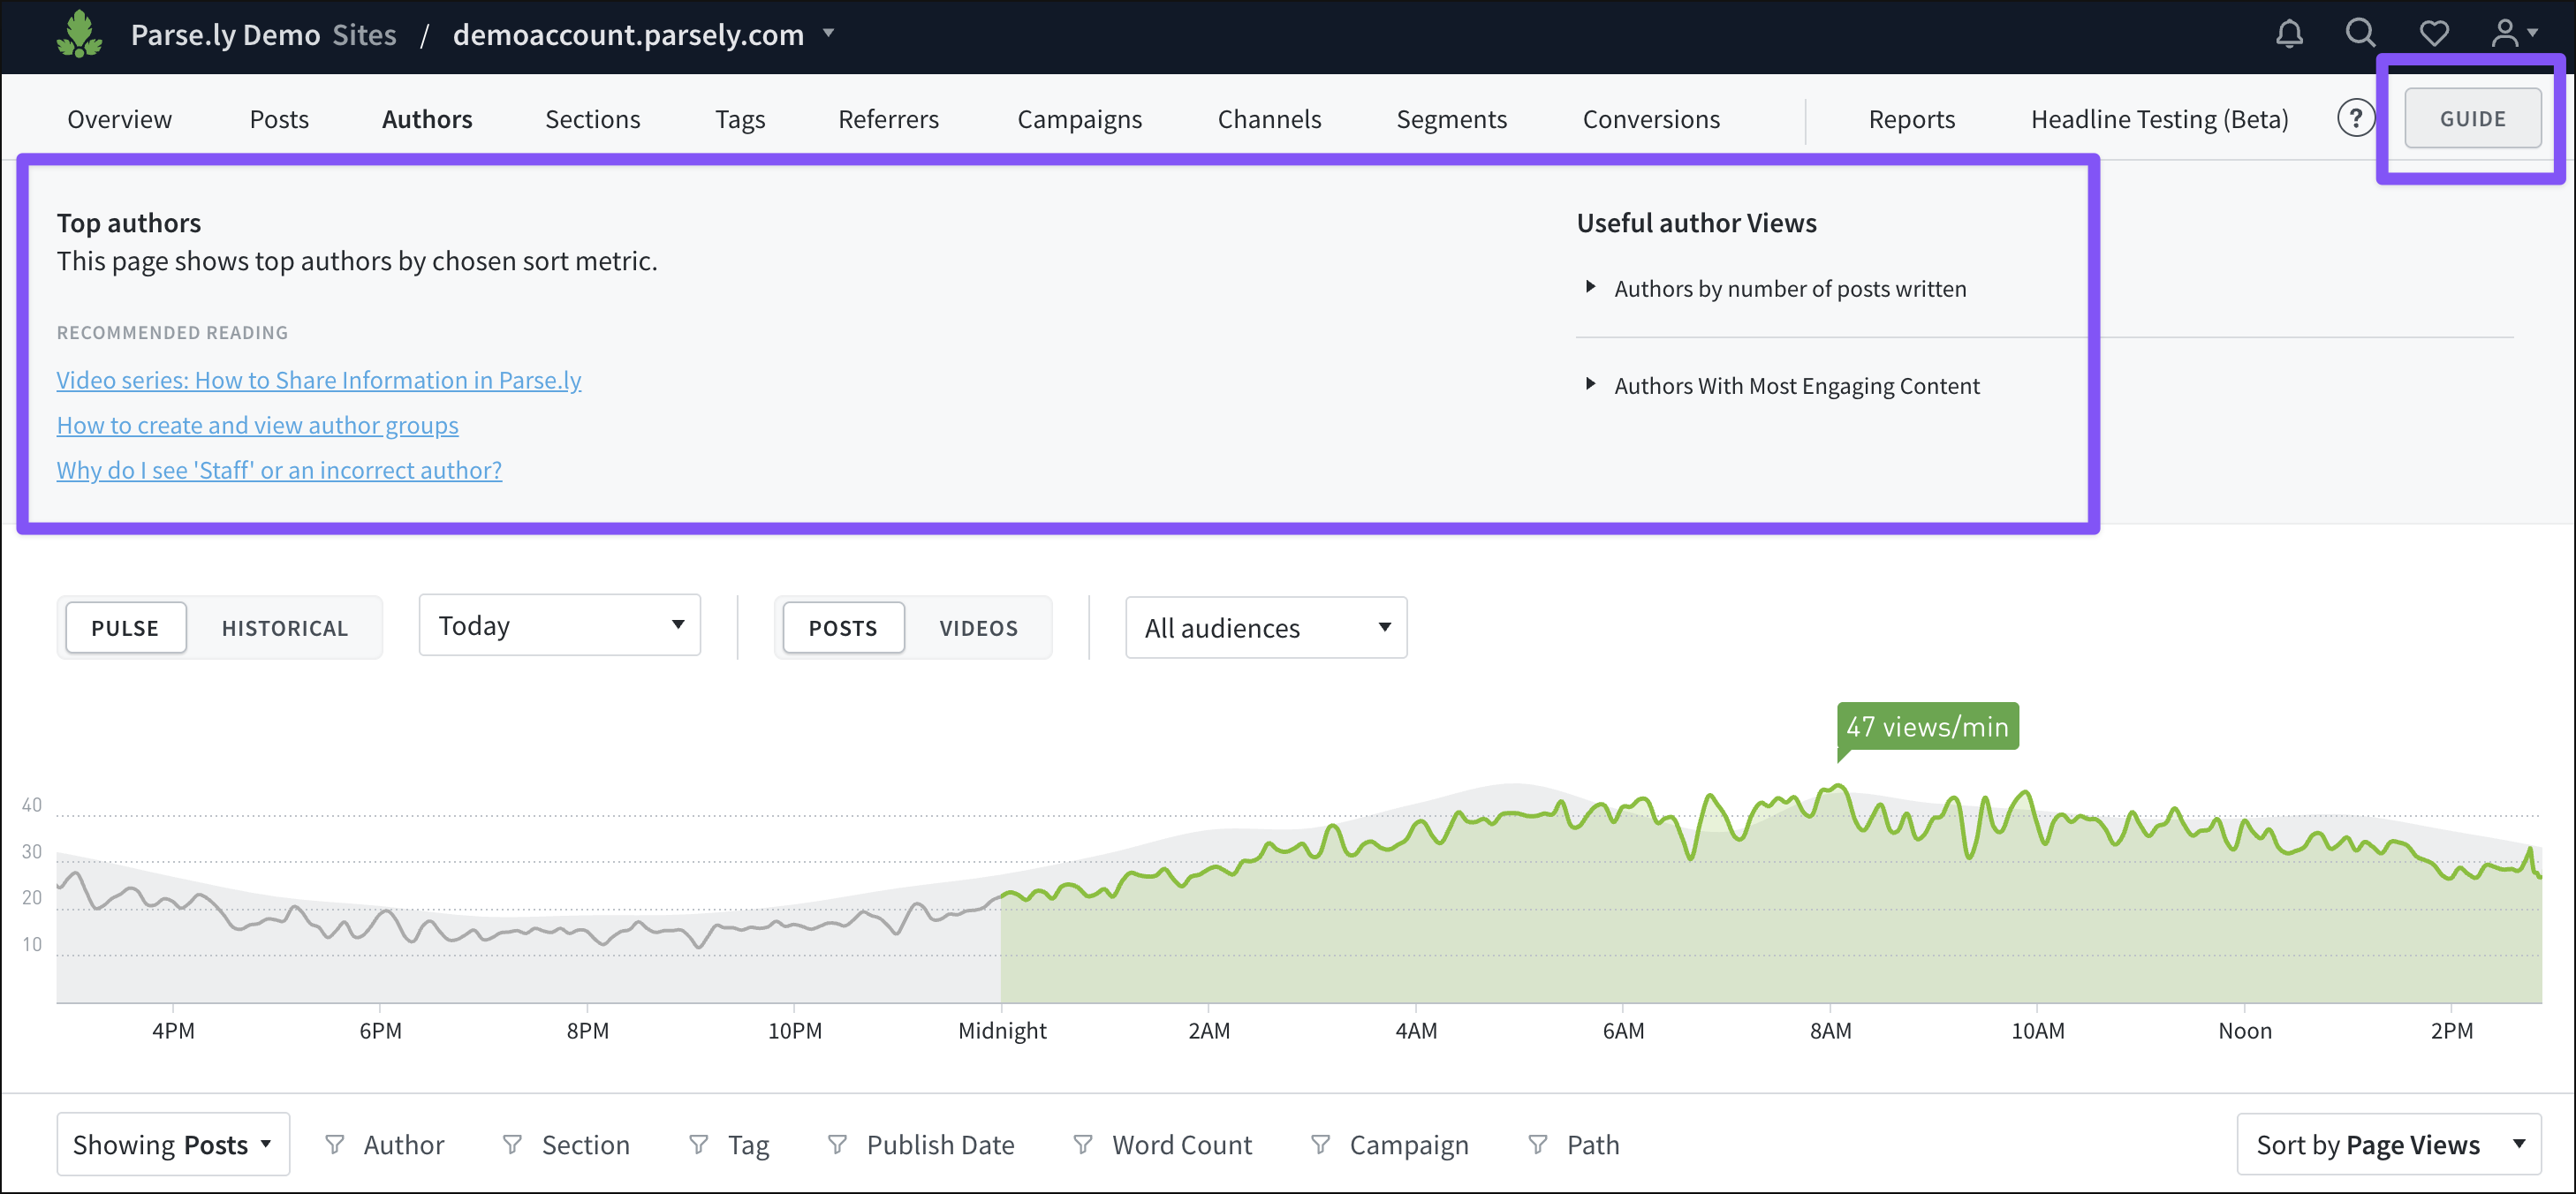
Task: Click the Campaign filter funnel icon
Action: point(1320,1144)
